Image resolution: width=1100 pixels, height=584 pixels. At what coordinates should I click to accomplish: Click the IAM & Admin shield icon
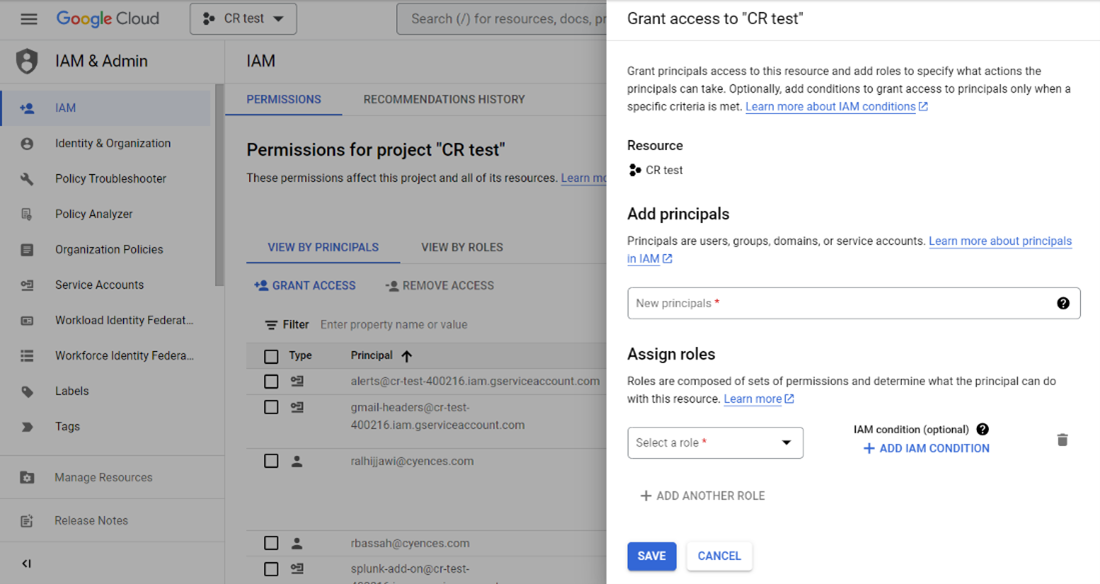pos(27,61)
